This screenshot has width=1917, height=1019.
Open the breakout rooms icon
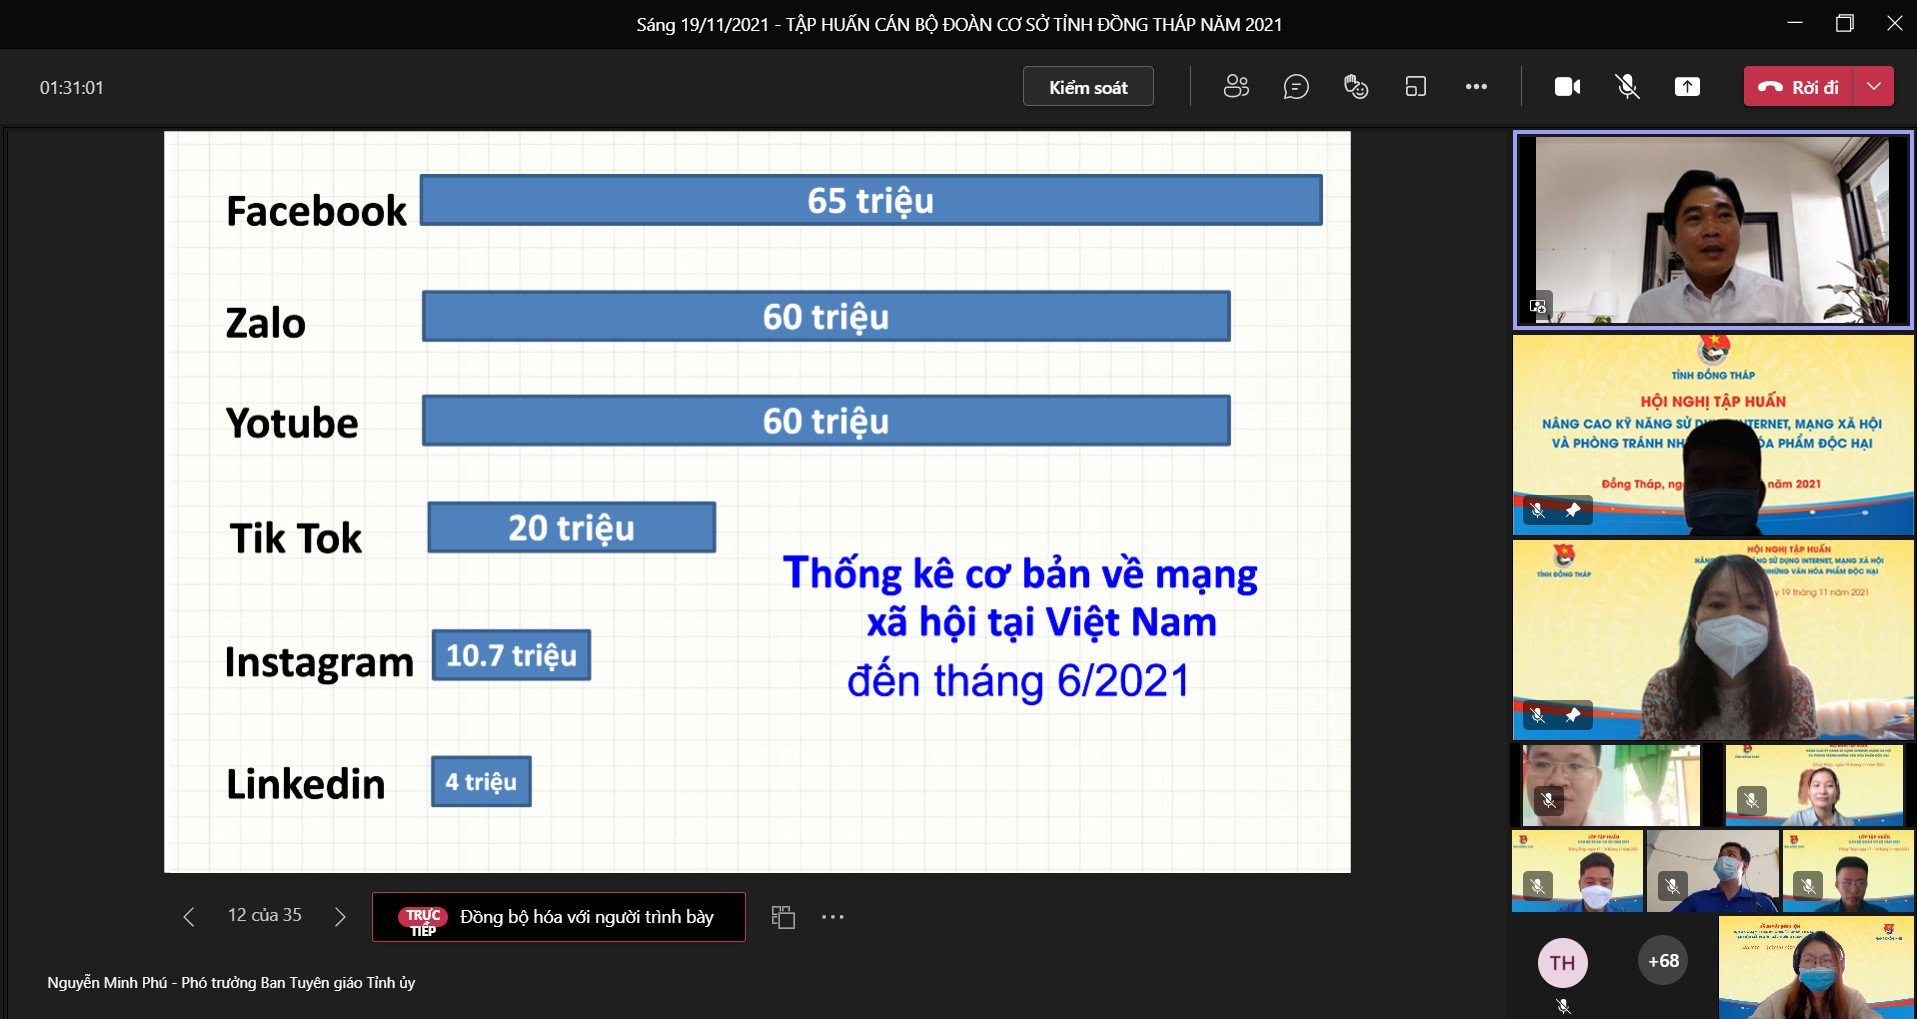pyautogui.click(x=1416, y=87)
